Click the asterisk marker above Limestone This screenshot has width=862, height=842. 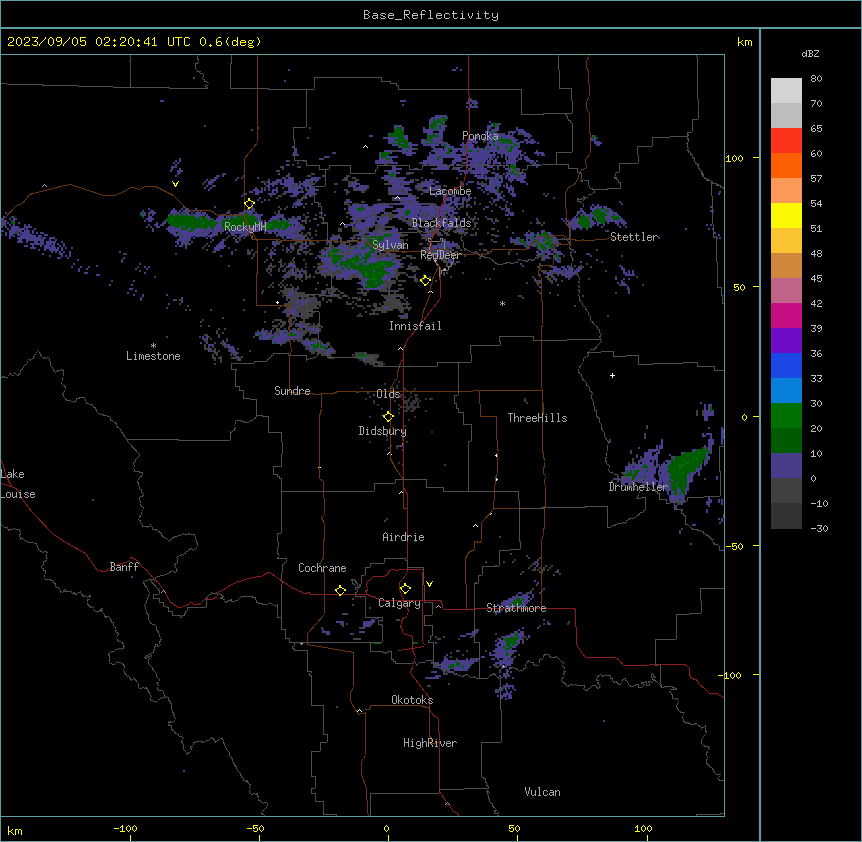click(x=153, y=346)
